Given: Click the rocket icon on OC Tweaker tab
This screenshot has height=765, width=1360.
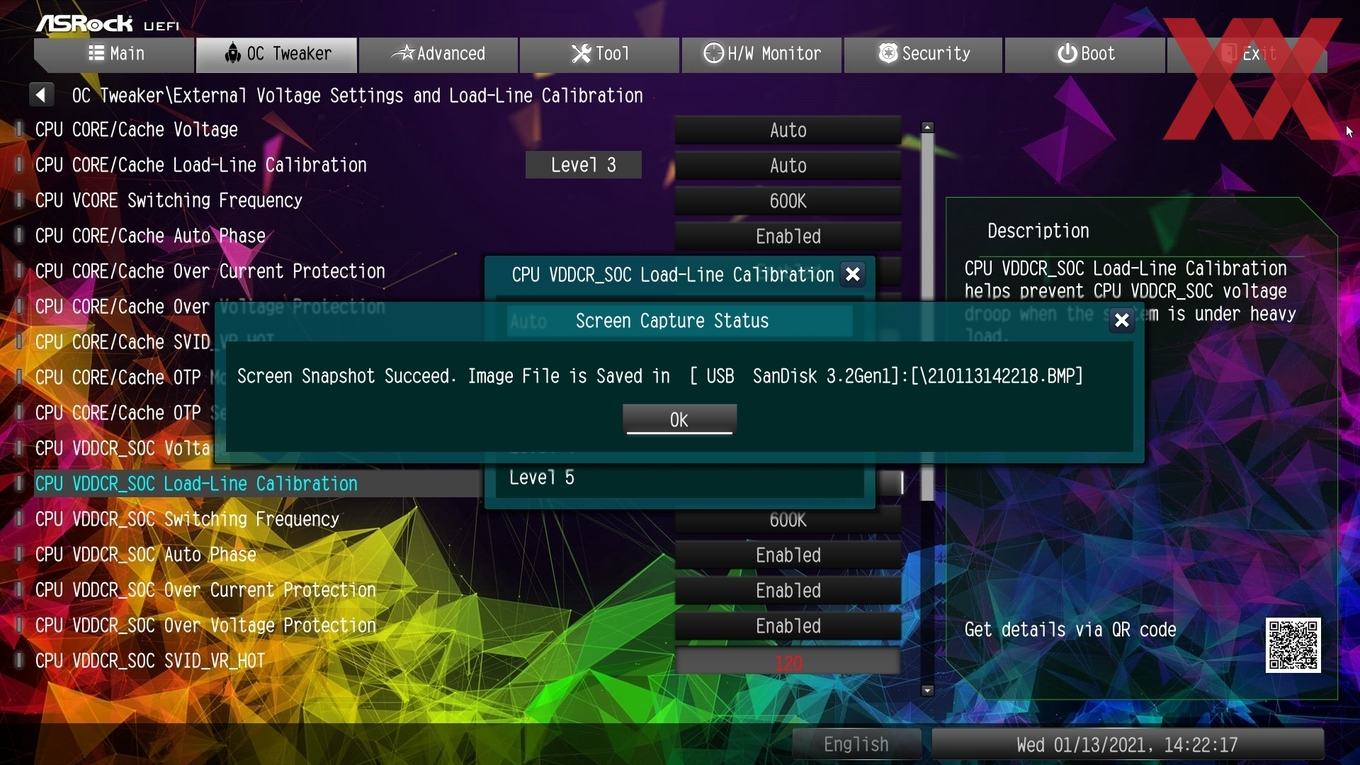Looking at the screenshot, I should click(x=232, y=53).
